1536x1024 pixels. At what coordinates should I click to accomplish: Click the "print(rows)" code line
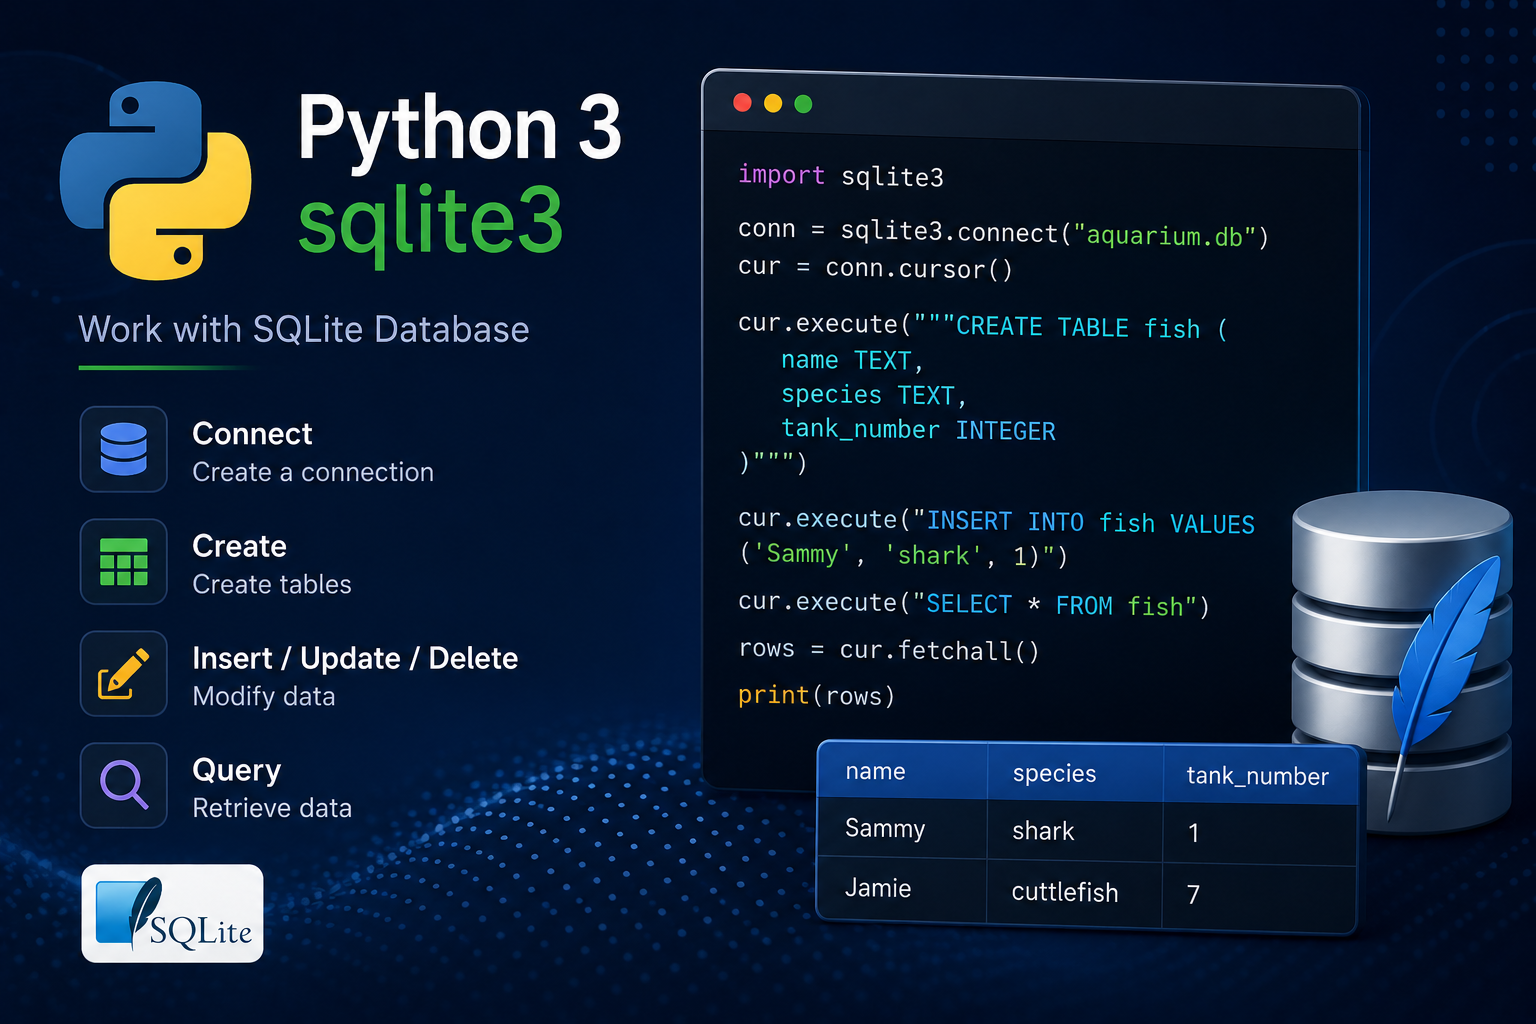[x=816, y=695]
